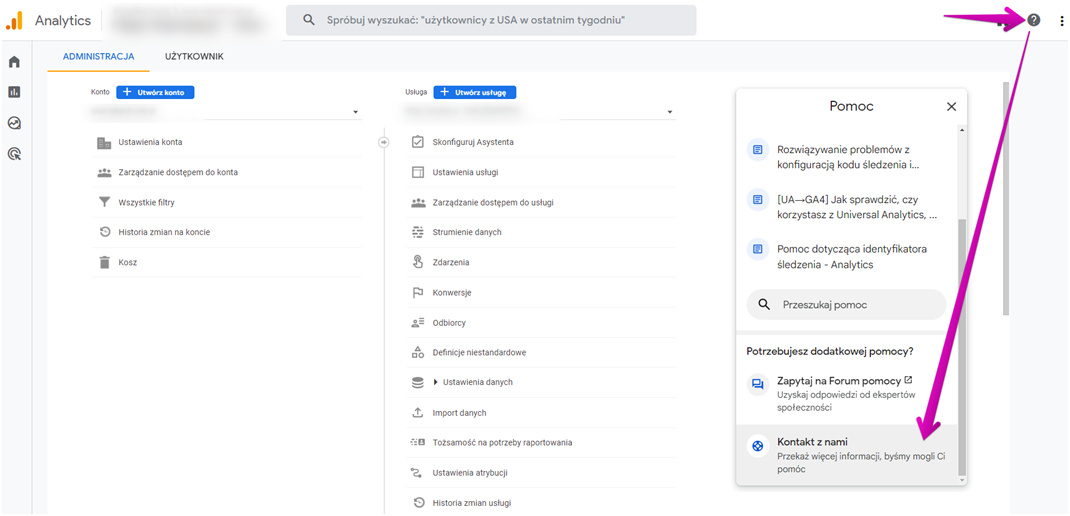Open Ustawienia konta
Screen dimensions: 1070x516
[x=150, y=142]
